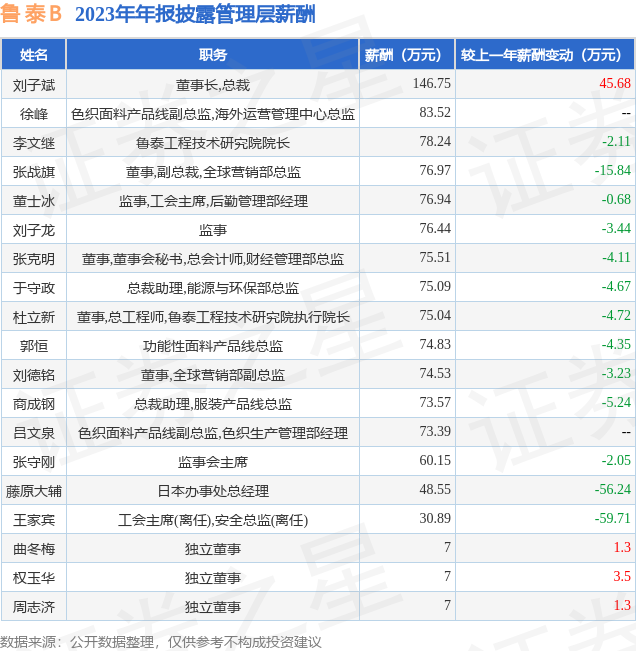
Task: Click the 2023年年报披露管理层薪酬 title
Action: 195,14
